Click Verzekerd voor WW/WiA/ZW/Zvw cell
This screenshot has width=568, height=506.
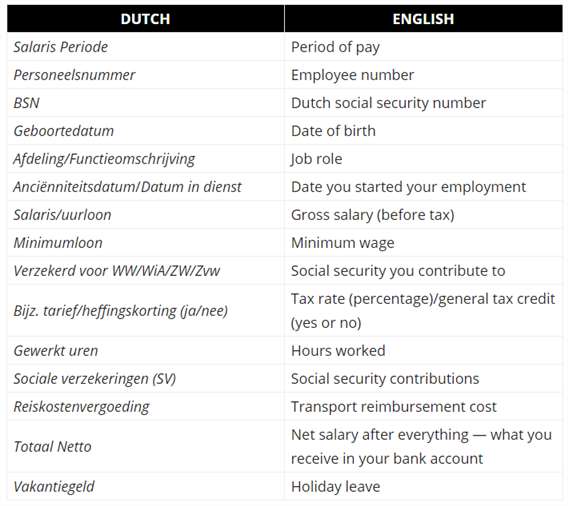click(146, 271)
